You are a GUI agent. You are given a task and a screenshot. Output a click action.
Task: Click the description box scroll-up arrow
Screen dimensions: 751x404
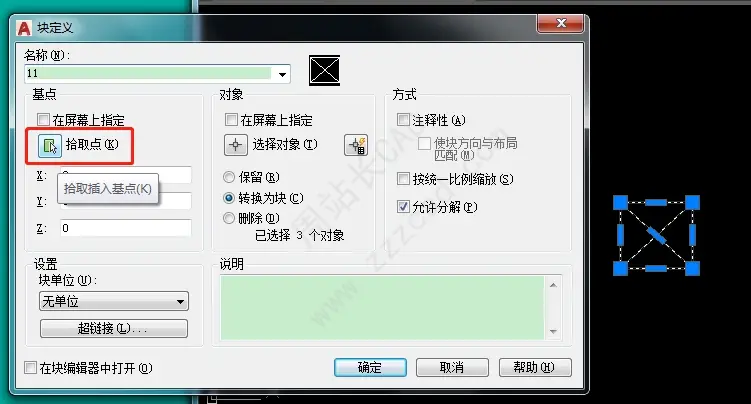tap(553, 285)
